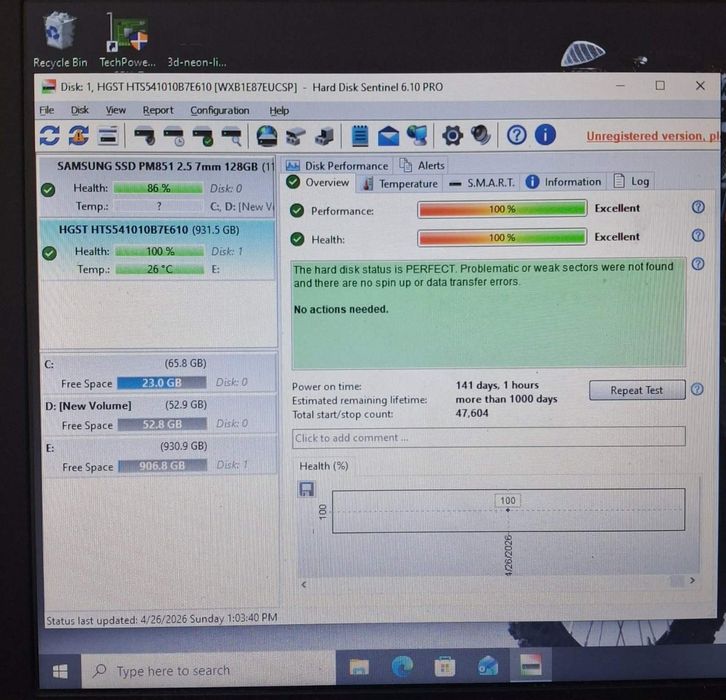Click the computer monitor network icon
The image size is (726, 700).
pos(417,136)
